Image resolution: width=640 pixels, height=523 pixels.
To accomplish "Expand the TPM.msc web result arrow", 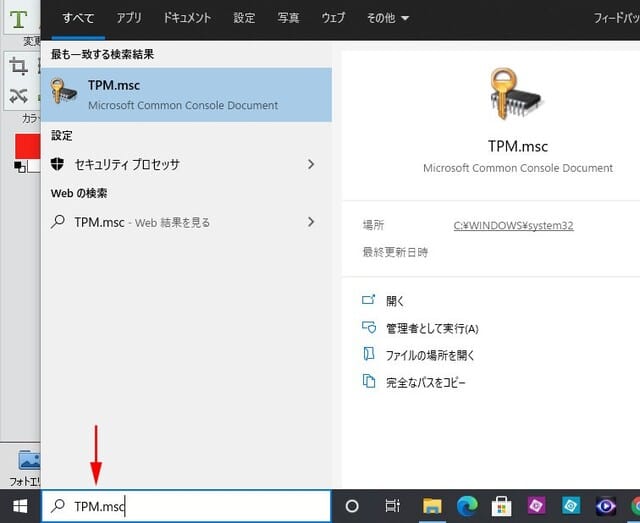I will pos(311,222).
